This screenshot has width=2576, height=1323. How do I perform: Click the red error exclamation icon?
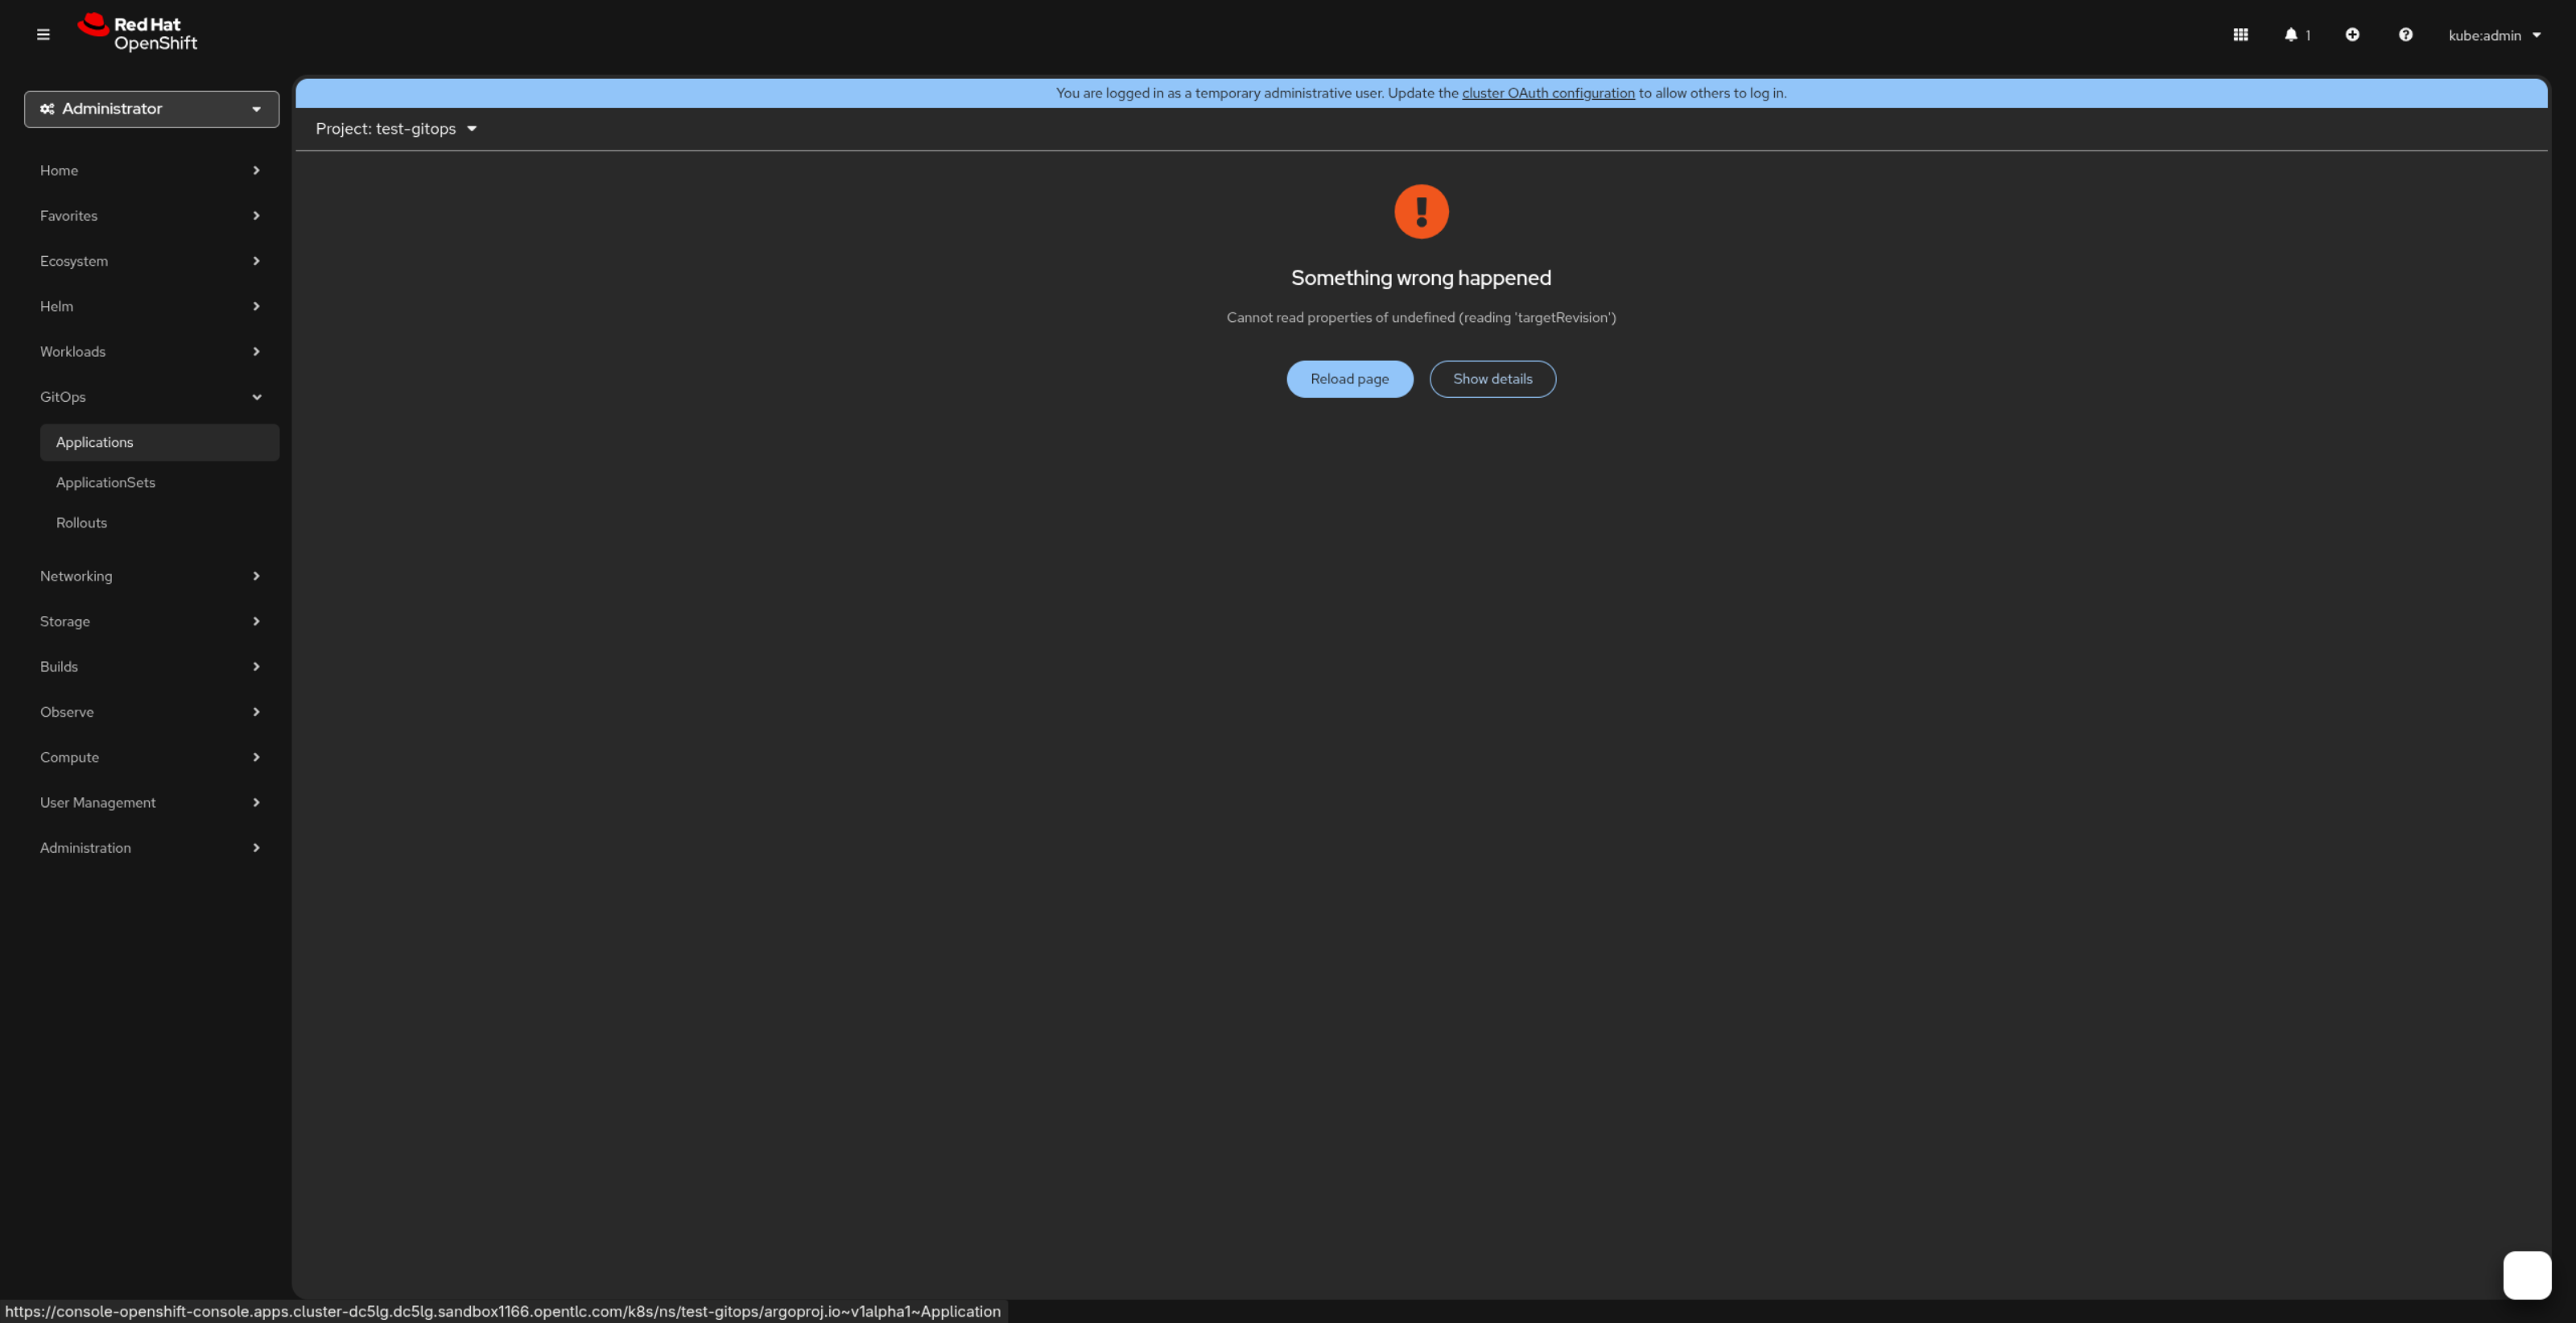tap(1421, 212)
